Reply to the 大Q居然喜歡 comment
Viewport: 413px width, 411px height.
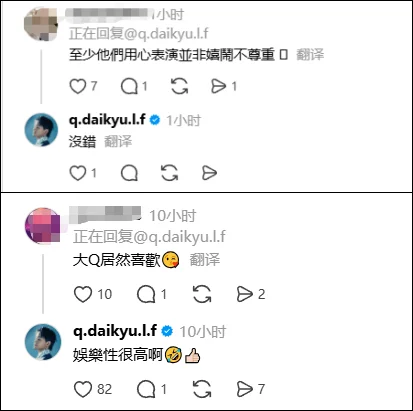[x=146, y=294]
